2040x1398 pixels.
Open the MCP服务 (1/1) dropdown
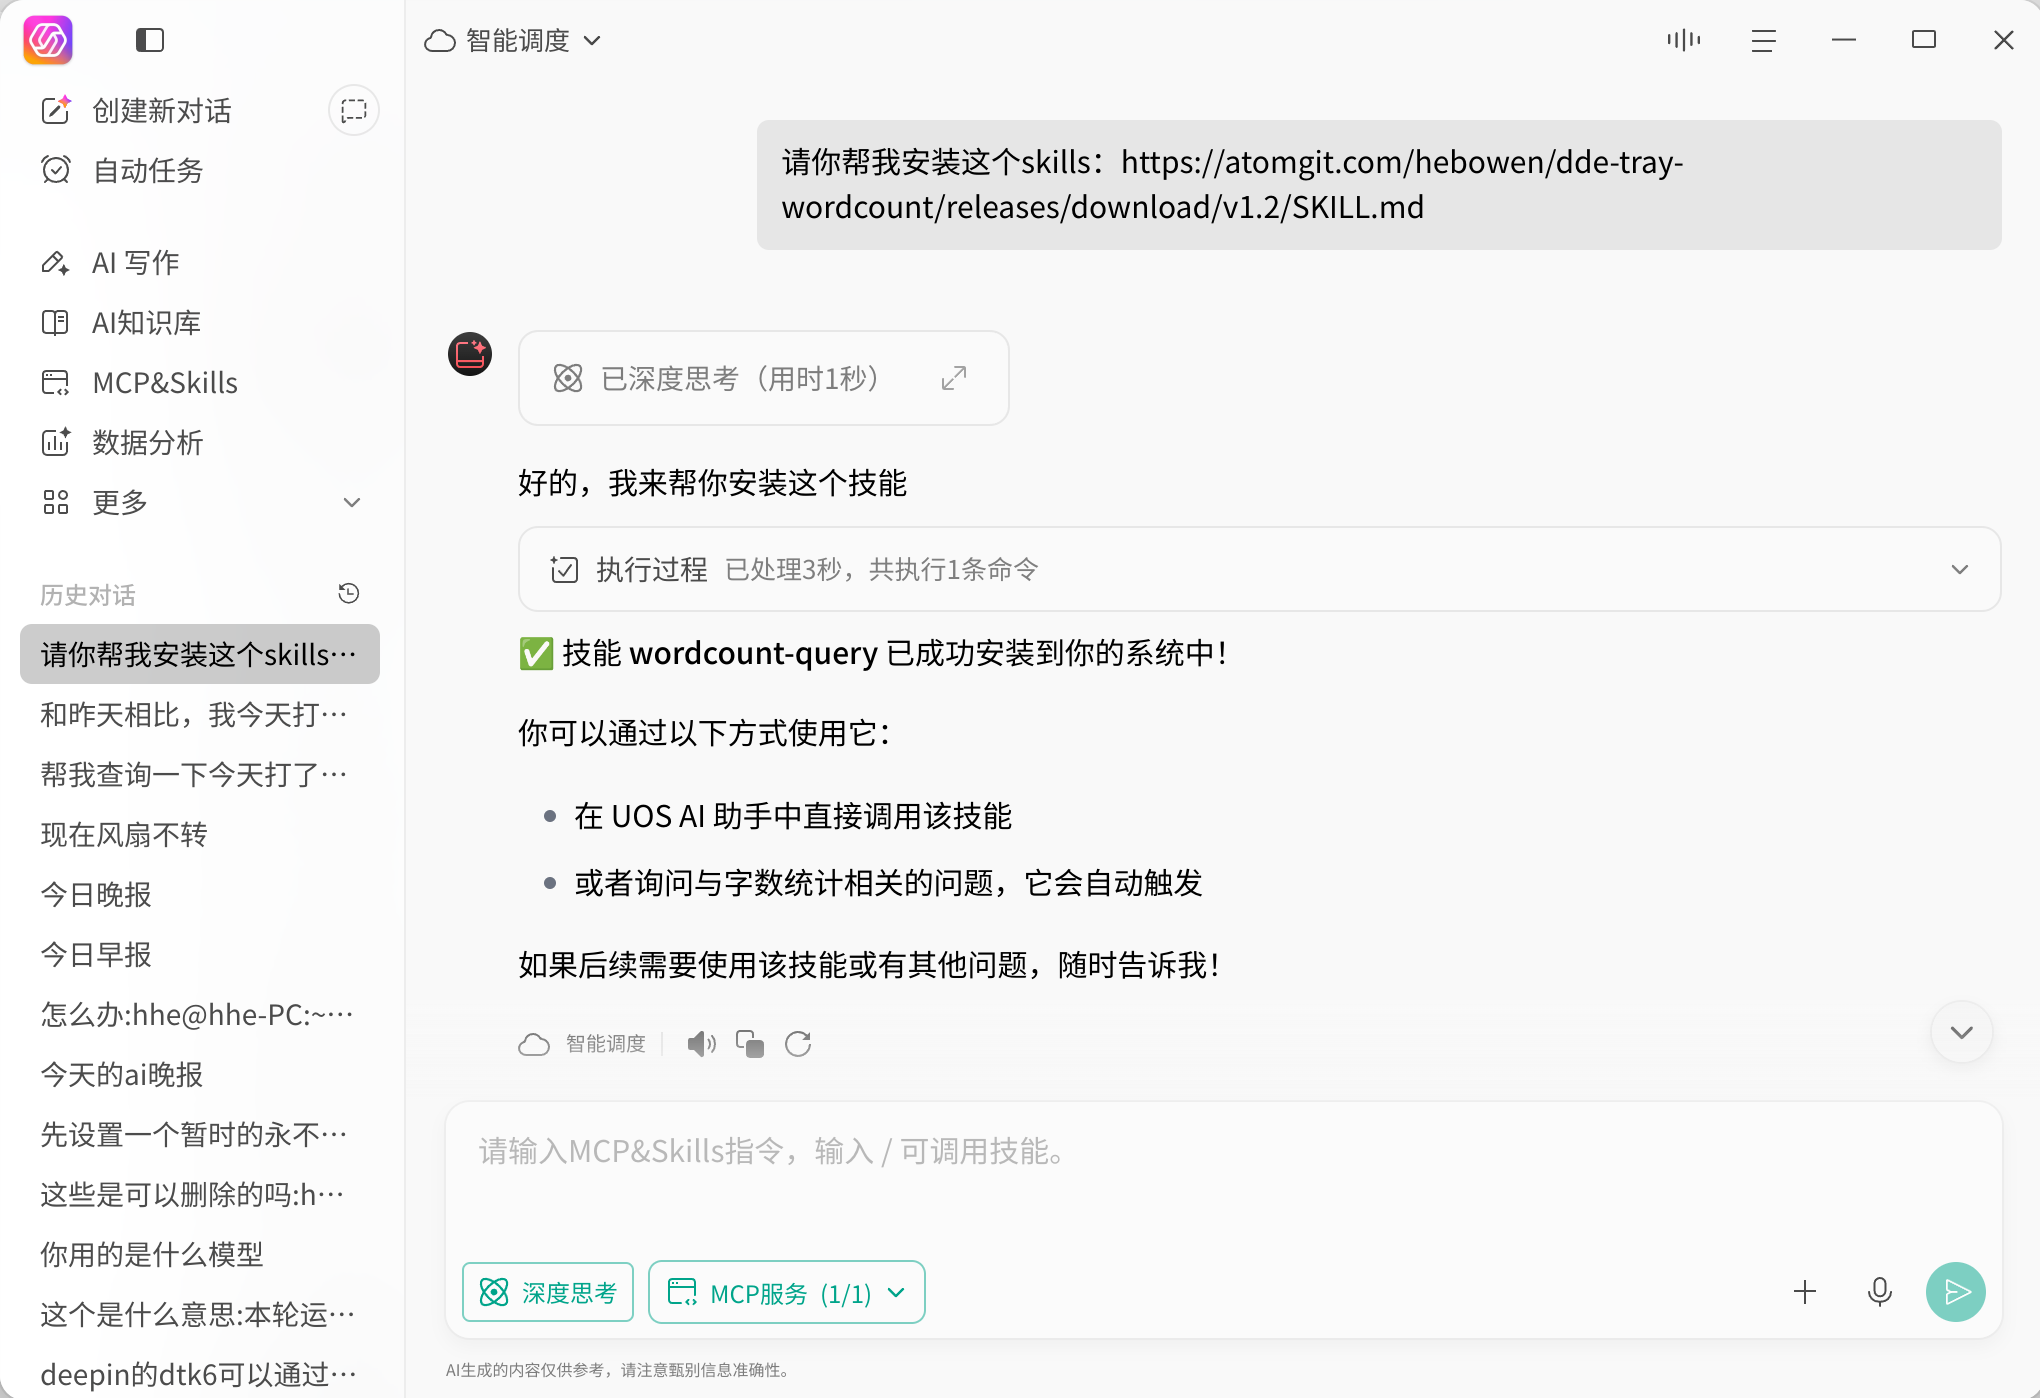[x=786, y=1292]
